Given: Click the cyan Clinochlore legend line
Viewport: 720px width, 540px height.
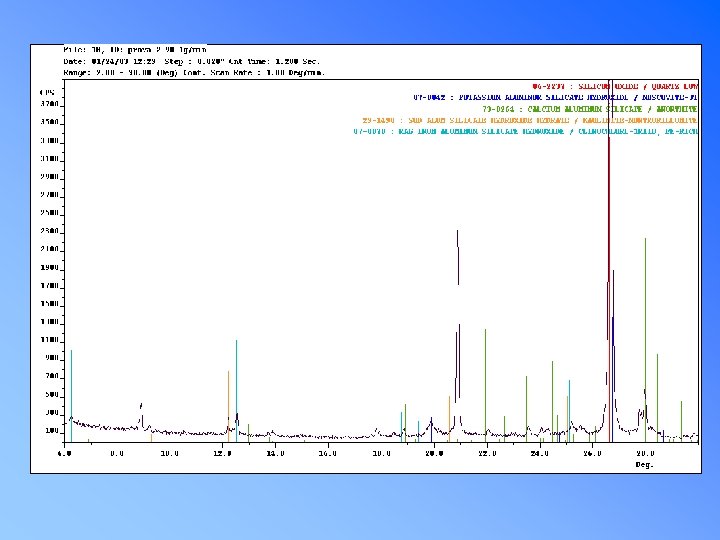Looking at the screenshot, I should 525,131.
